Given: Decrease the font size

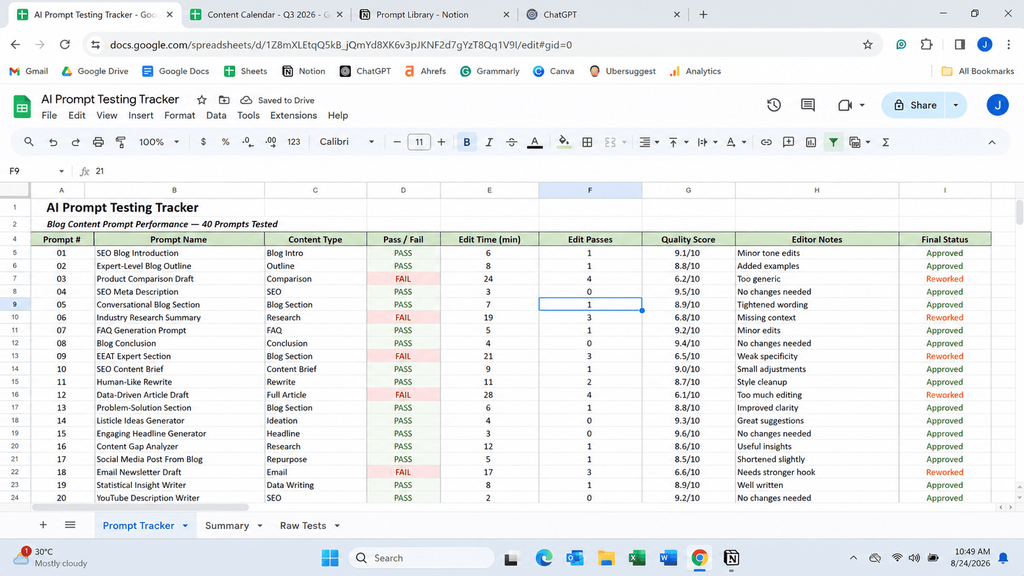Looking at the screenshot, I should pyautogui.click(x=396, y=142).
